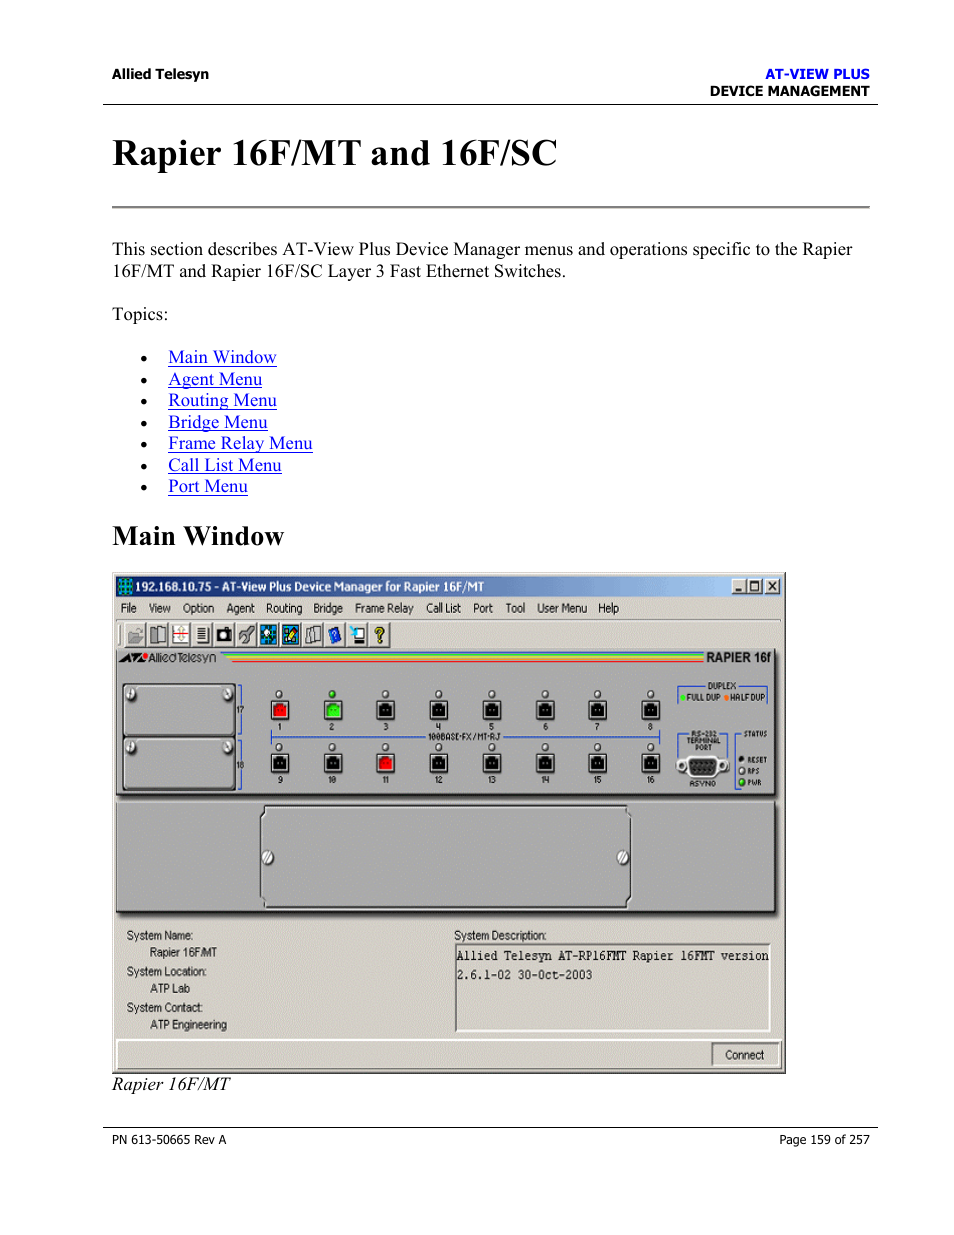Select port 6 on the switch
The height and width of the screenshot is (1235, 954).
[545, 710]
